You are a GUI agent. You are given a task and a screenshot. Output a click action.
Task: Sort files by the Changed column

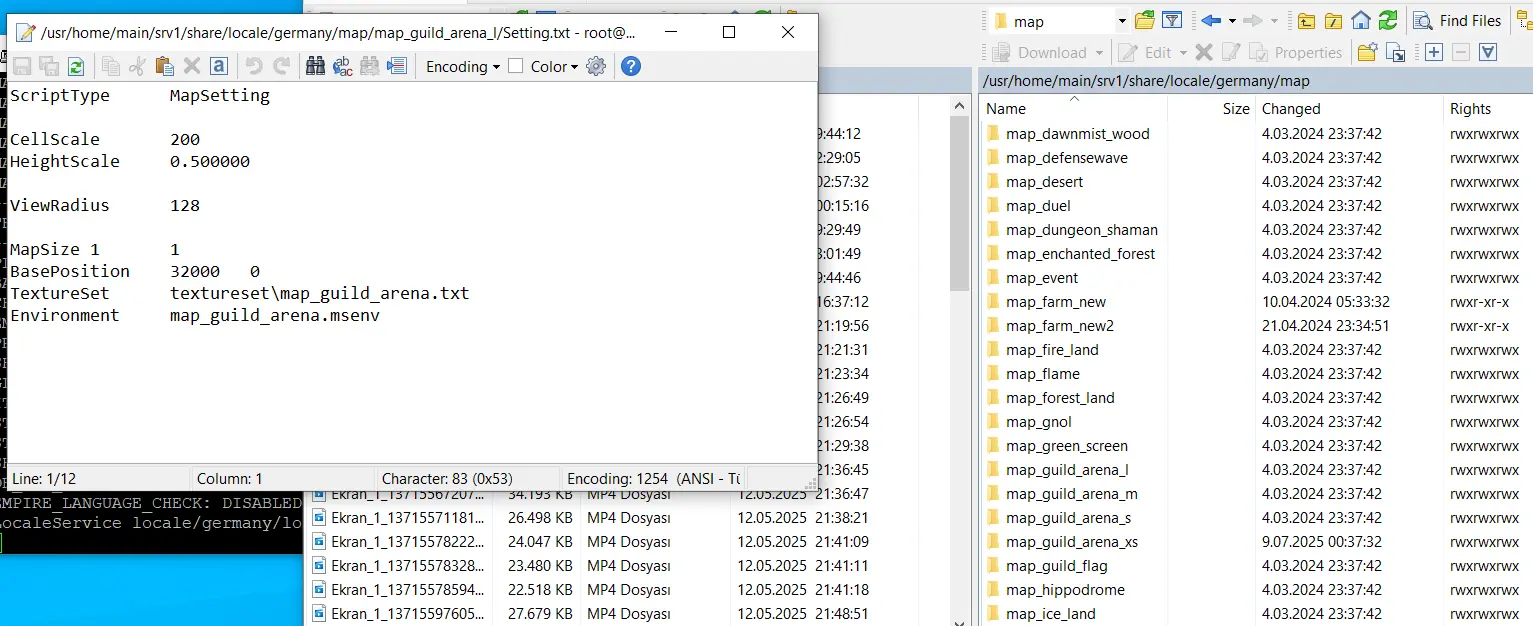click(1291, 109)
